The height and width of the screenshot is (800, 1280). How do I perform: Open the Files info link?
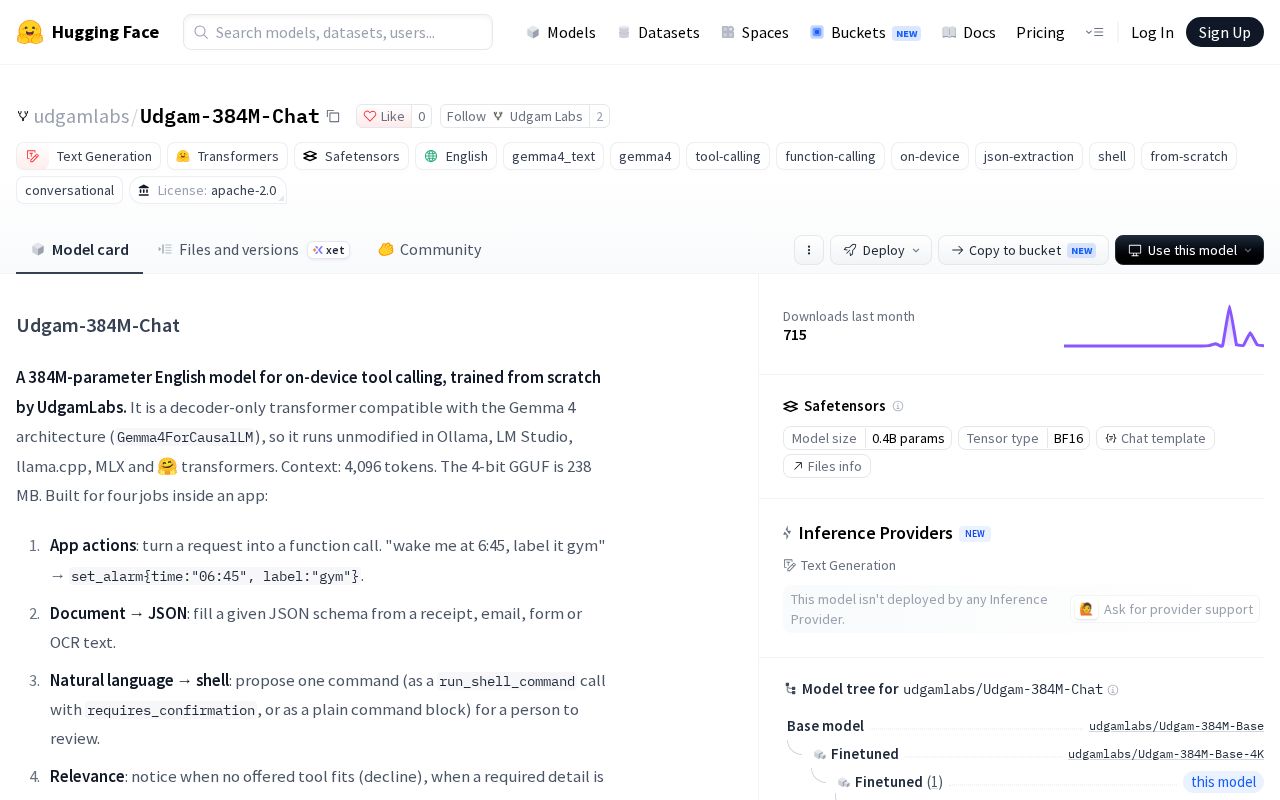(x=827, y=466)
